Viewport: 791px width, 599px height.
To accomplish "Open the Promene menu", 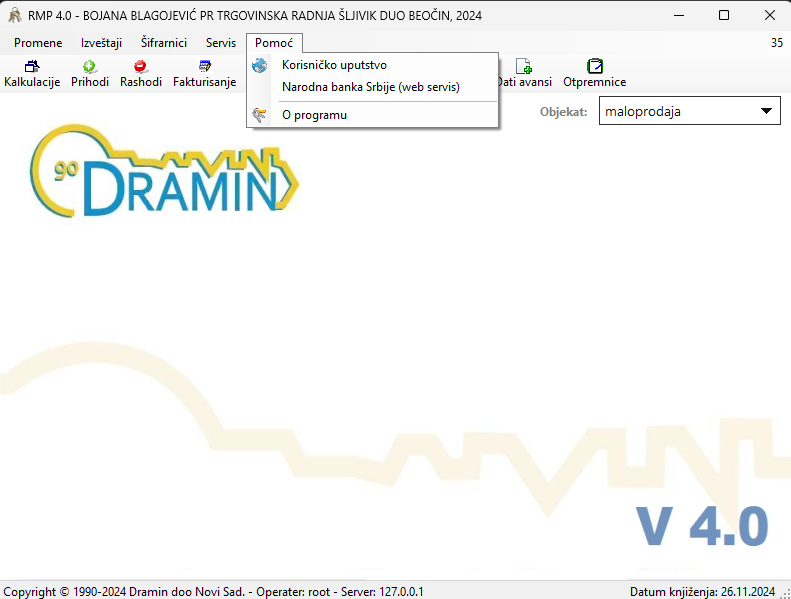I will [x=38, y=43].
